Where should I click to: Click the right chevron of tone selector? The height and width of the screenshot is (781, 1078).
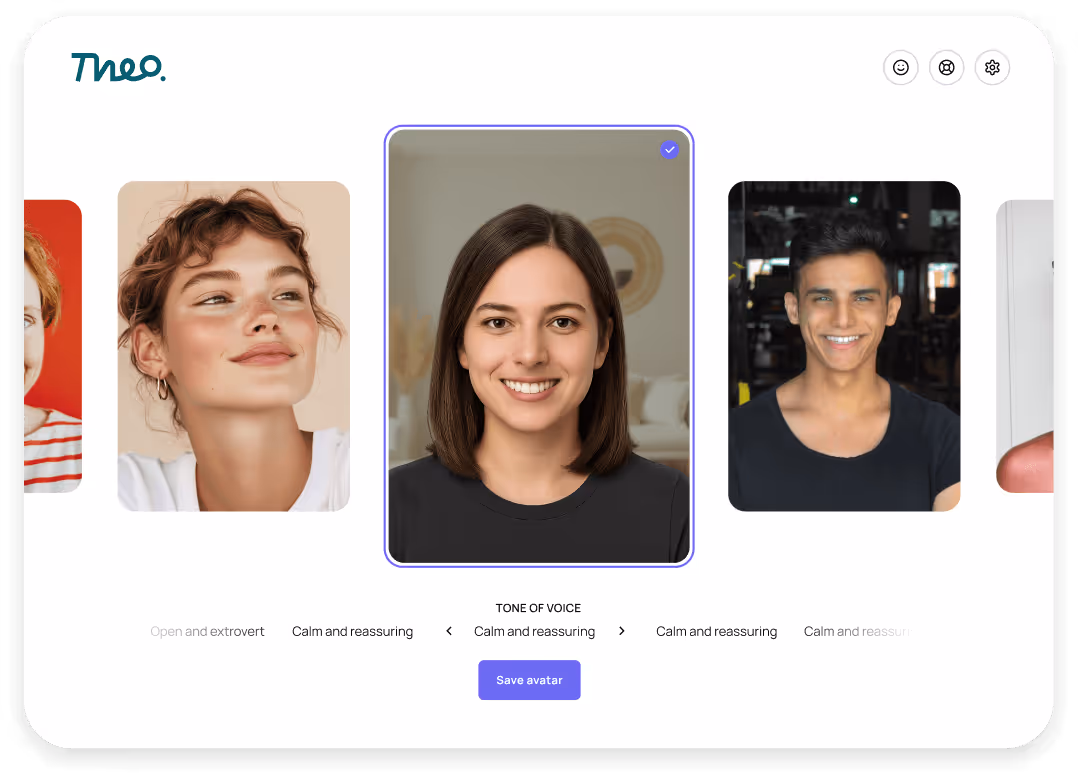click(622, 631)
